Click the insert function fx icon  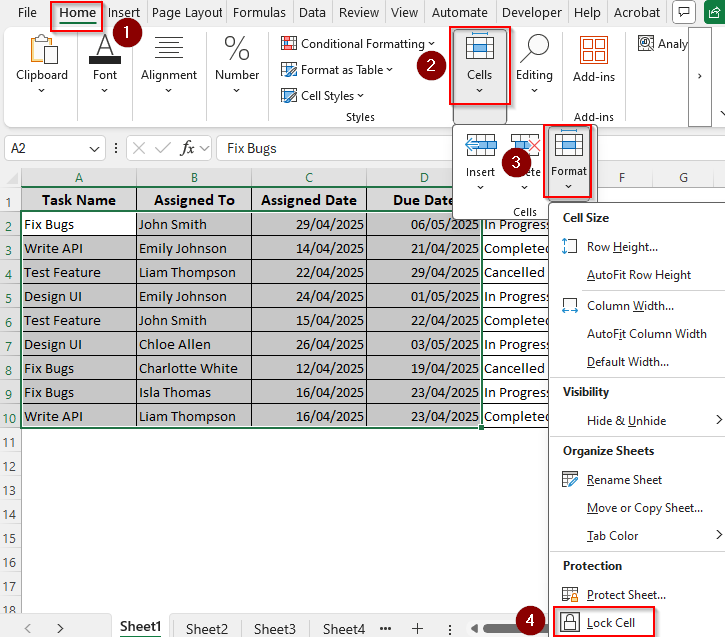pyautogui.click(x=187, y=148)
